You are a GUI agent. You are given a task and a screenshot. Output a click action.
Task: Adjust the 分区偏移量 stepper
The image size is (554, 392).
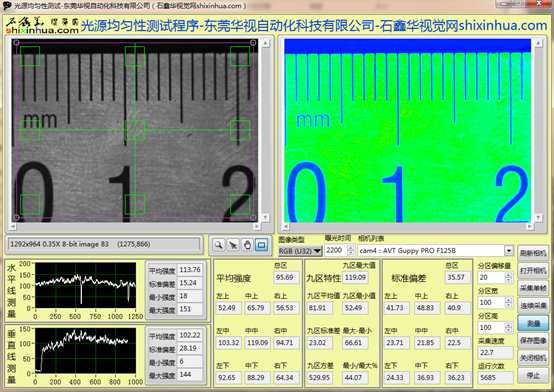tap(508, 277)
